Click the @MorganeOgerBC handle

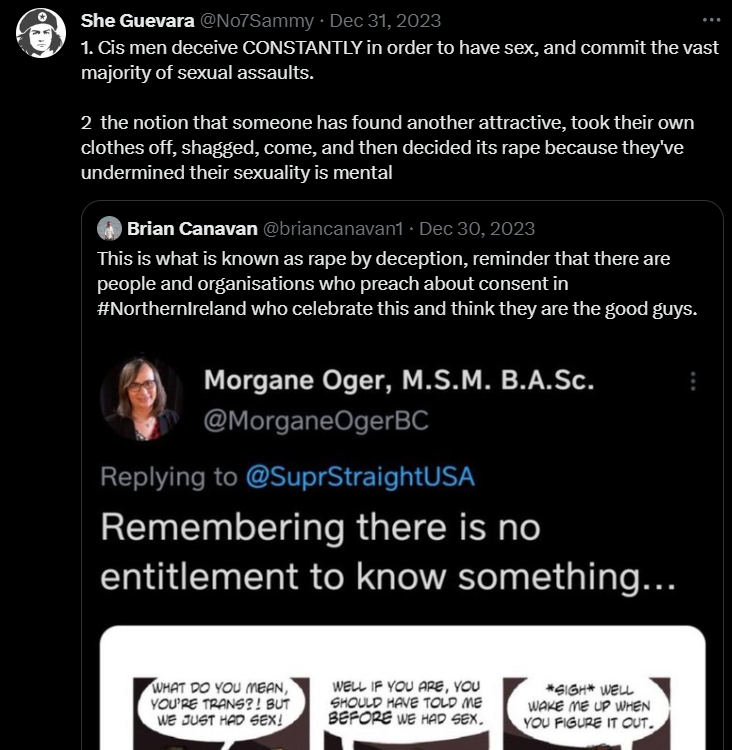coord(315,421)
